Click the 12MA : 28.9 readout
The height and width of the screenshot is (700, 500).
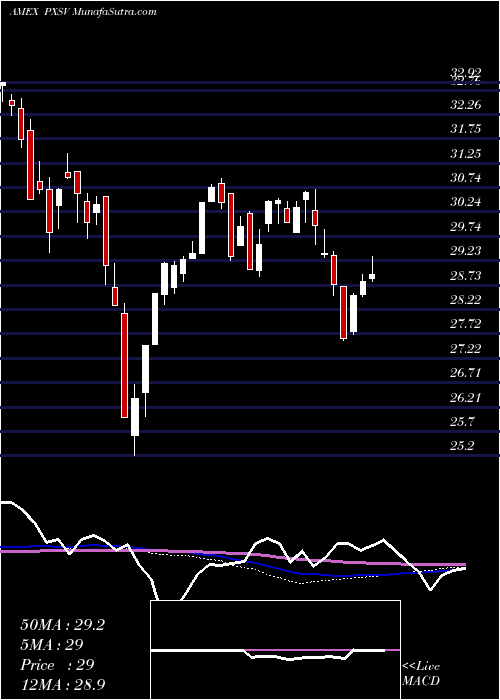[62, 684]
